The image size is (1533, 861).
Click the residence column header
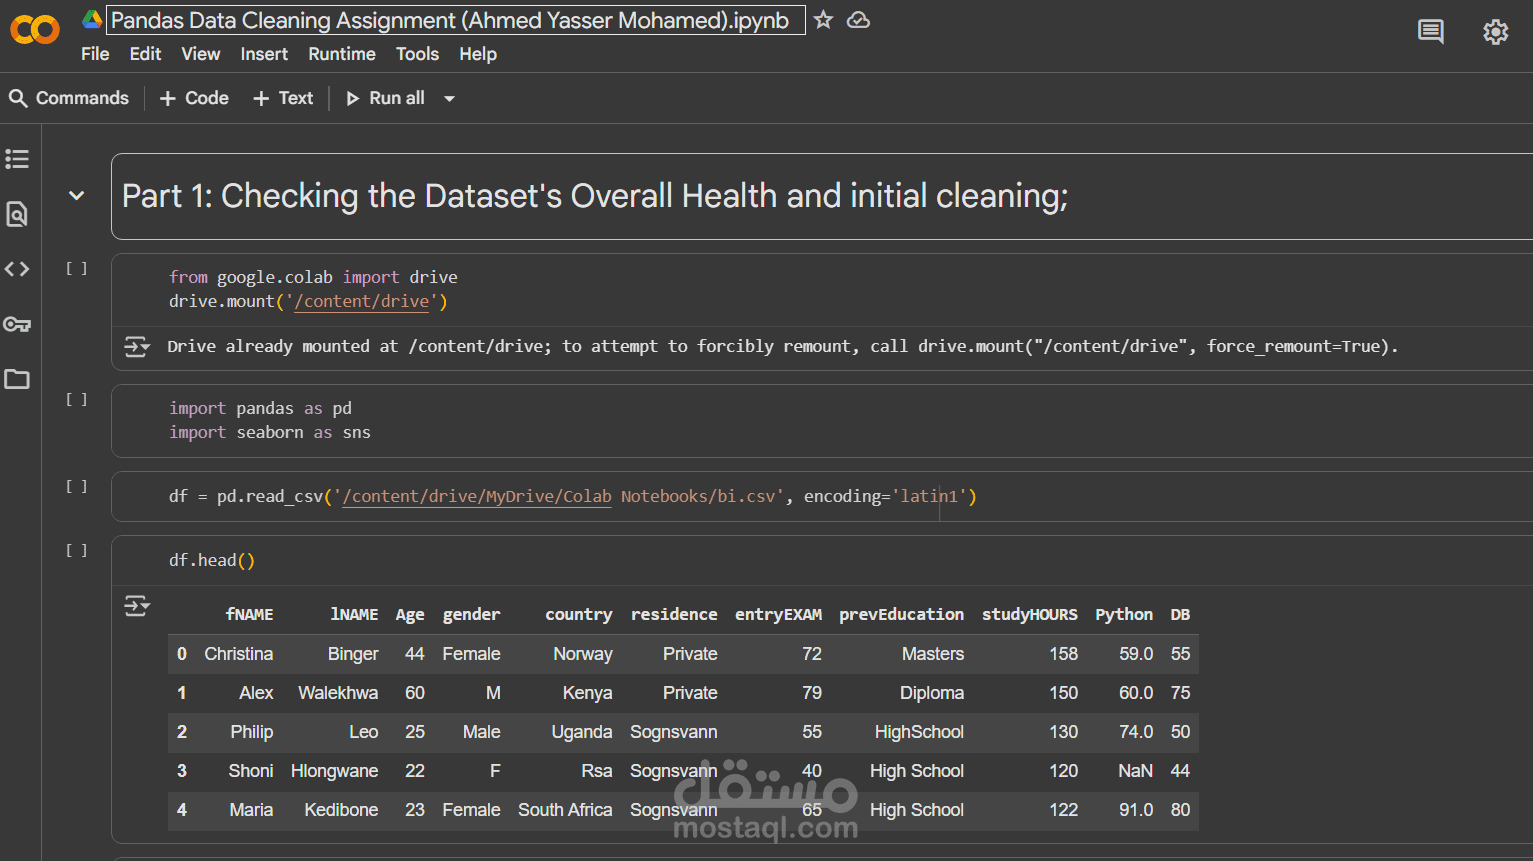coord(674,615)
